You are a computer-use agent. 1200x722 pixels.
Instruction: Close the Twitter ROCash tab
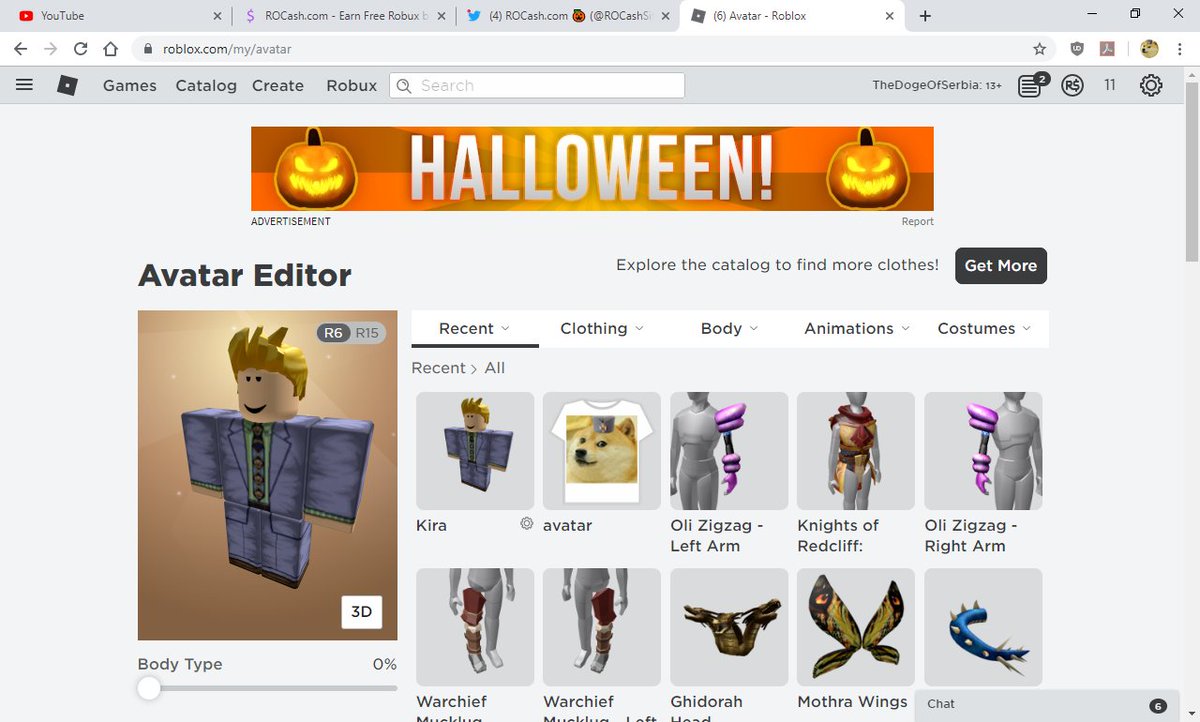[665, 16]
